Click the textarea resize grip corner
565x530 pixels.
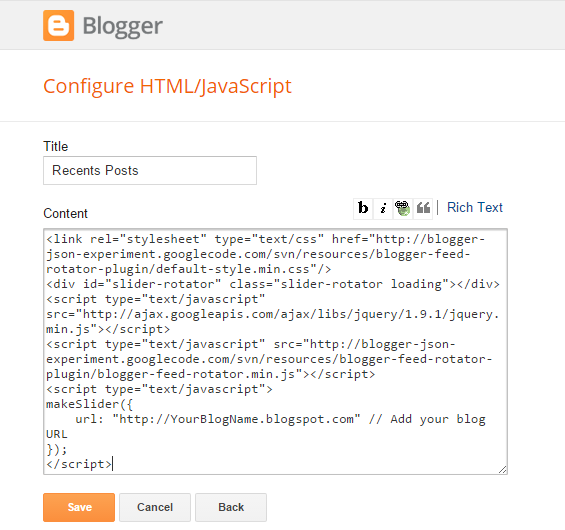[x=502, y=469]
